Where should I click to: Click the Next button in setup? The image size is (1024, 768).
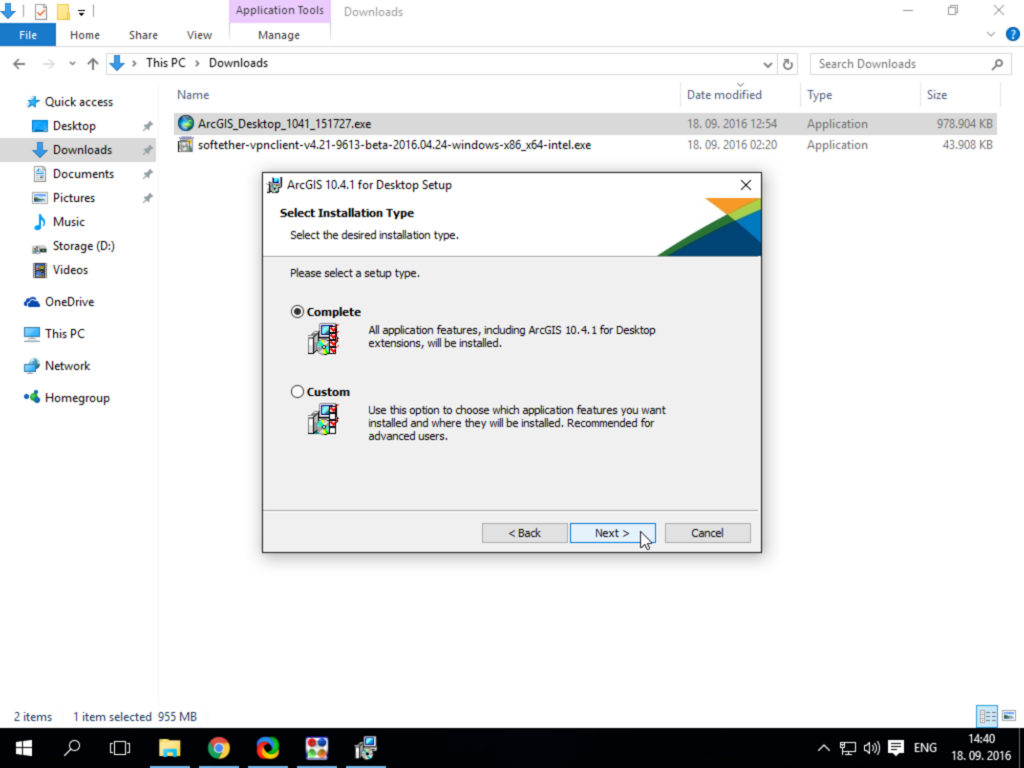(612, 533)
